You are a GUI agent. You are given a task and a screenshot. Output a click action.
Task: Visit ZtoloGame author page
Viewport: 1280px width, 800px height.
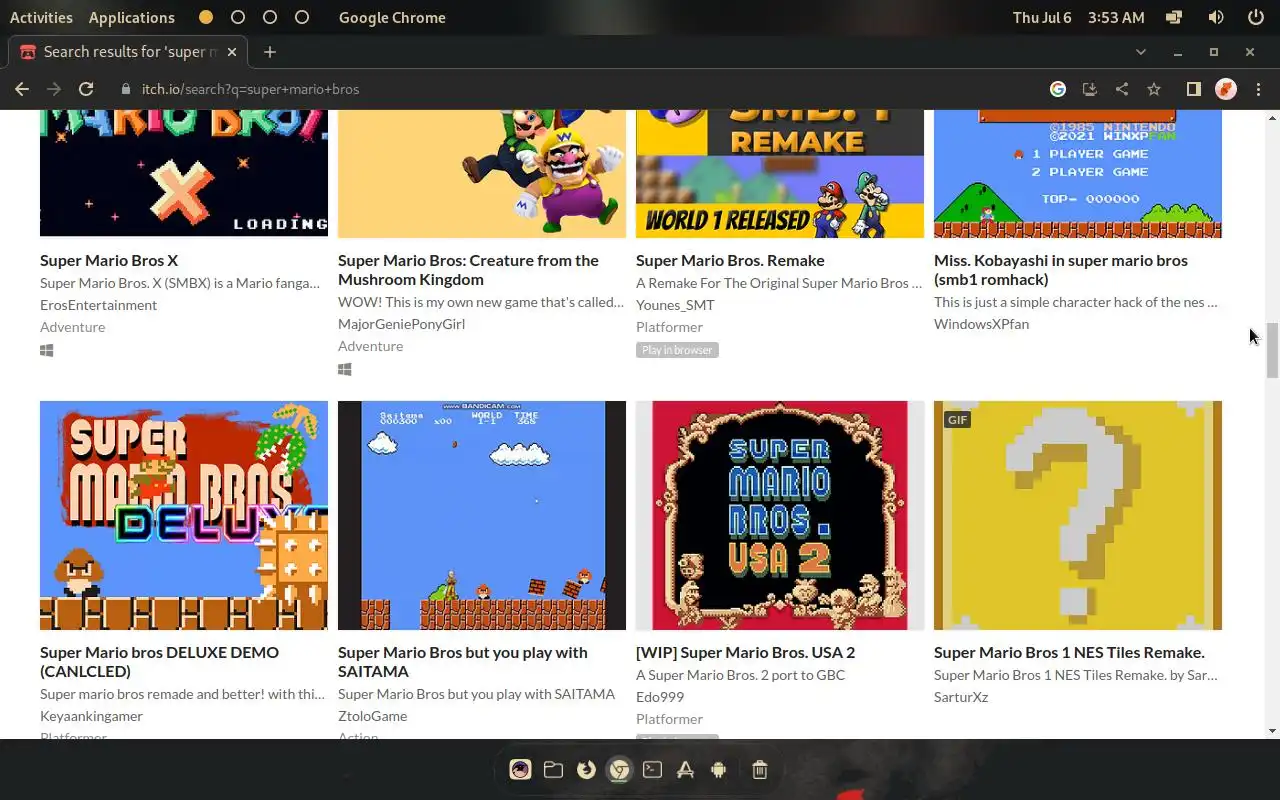[372, 716]
